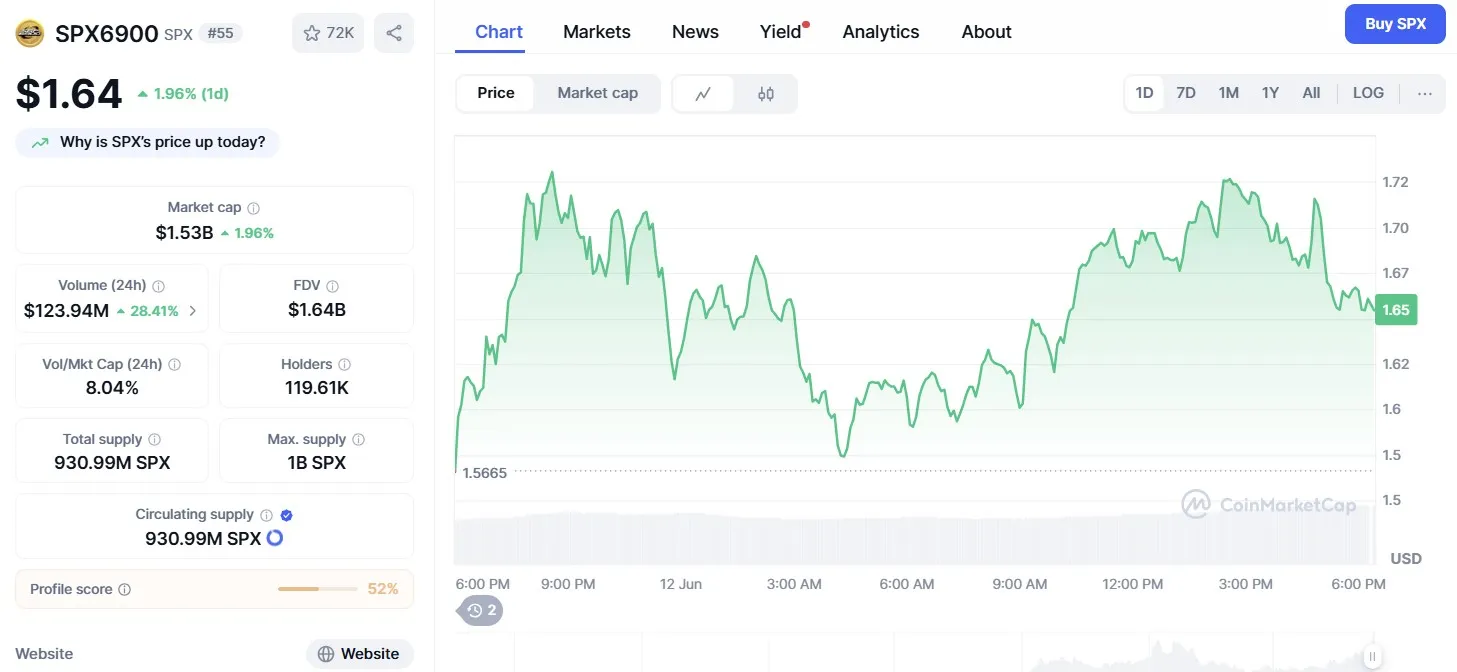Select the line chart icon
1457x672 pixels.
point(703,93)
